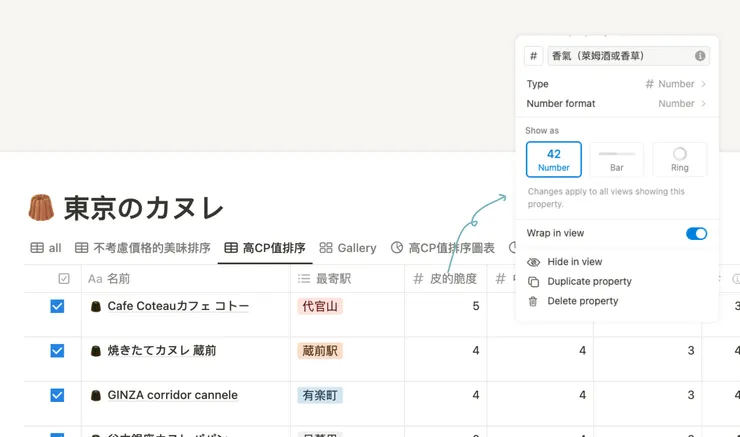This screenshot has height=437, width=740.
Task: Click the canelé page icon by the title
Action: coord(41,208)
